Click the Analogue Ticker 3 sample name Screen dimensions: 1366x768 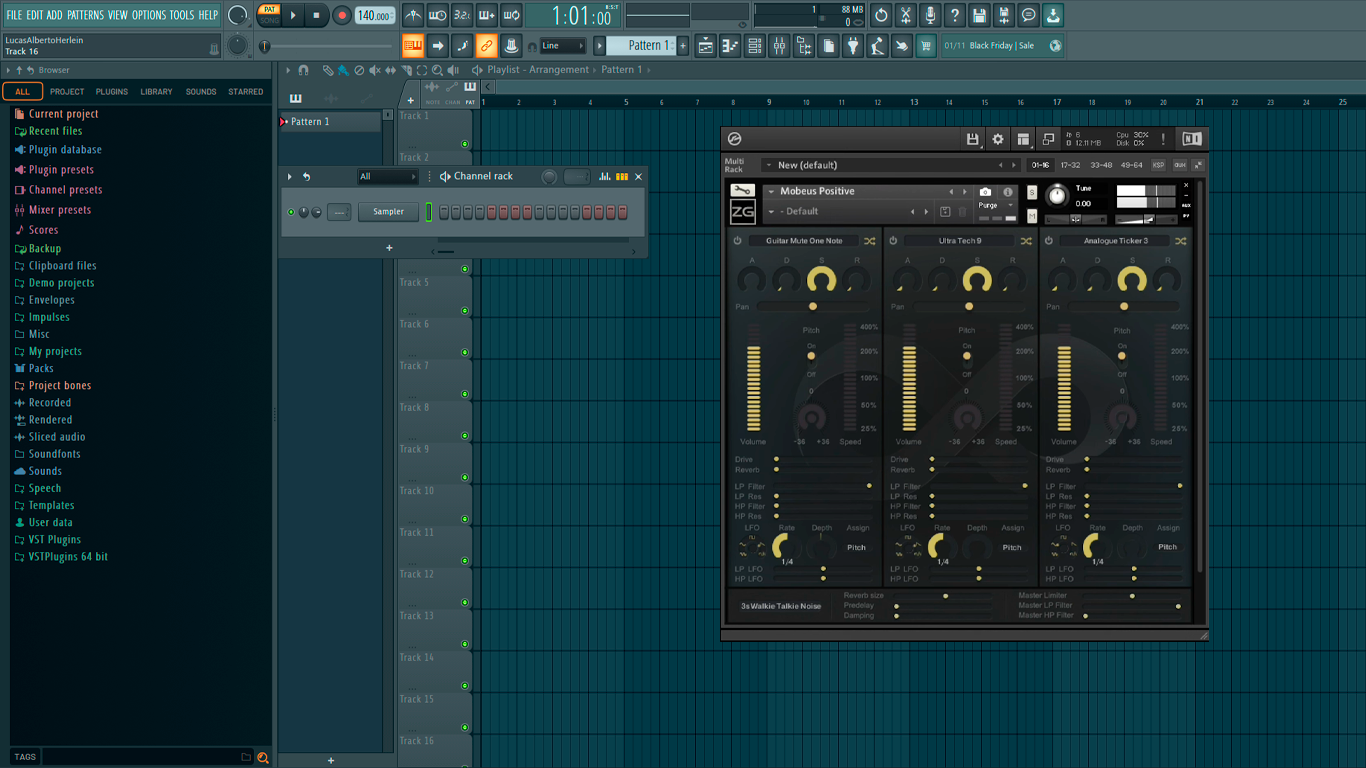click(1115, 241)
